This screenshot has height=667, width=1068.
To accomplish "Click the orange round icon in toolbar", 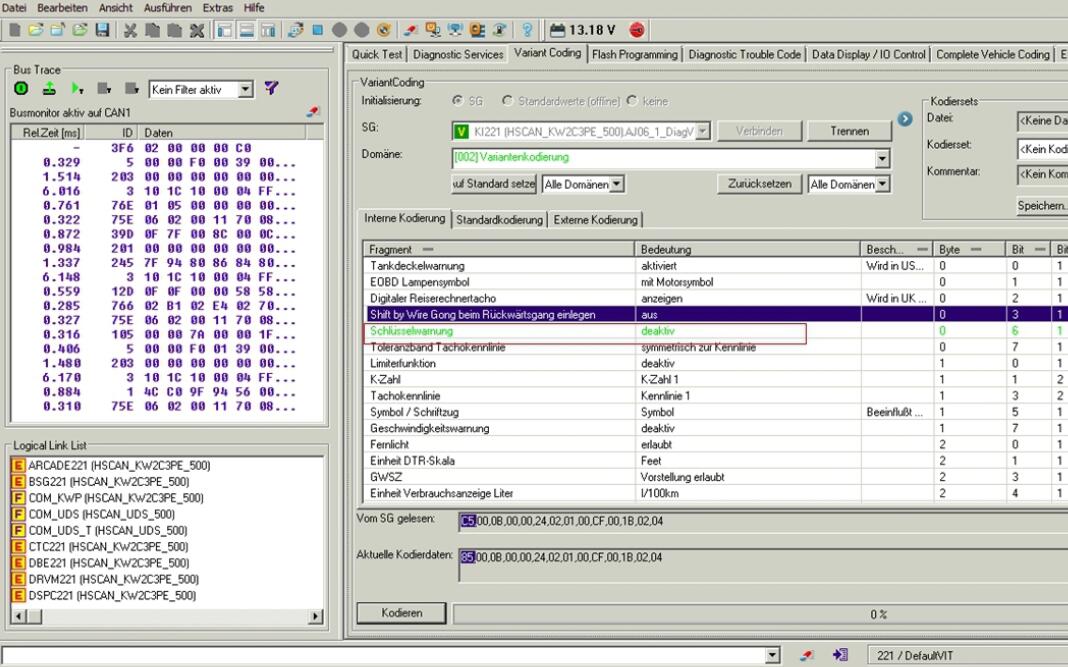I will tap(383, 30).
